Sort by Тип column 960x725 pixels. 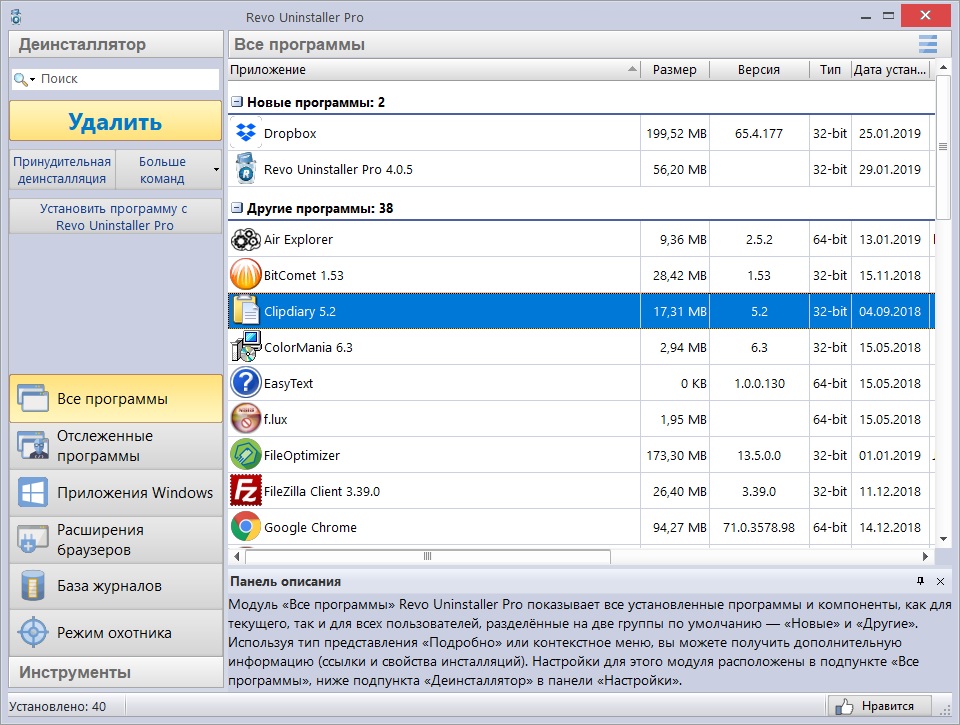pyautogui.click(x=830, y=69)
